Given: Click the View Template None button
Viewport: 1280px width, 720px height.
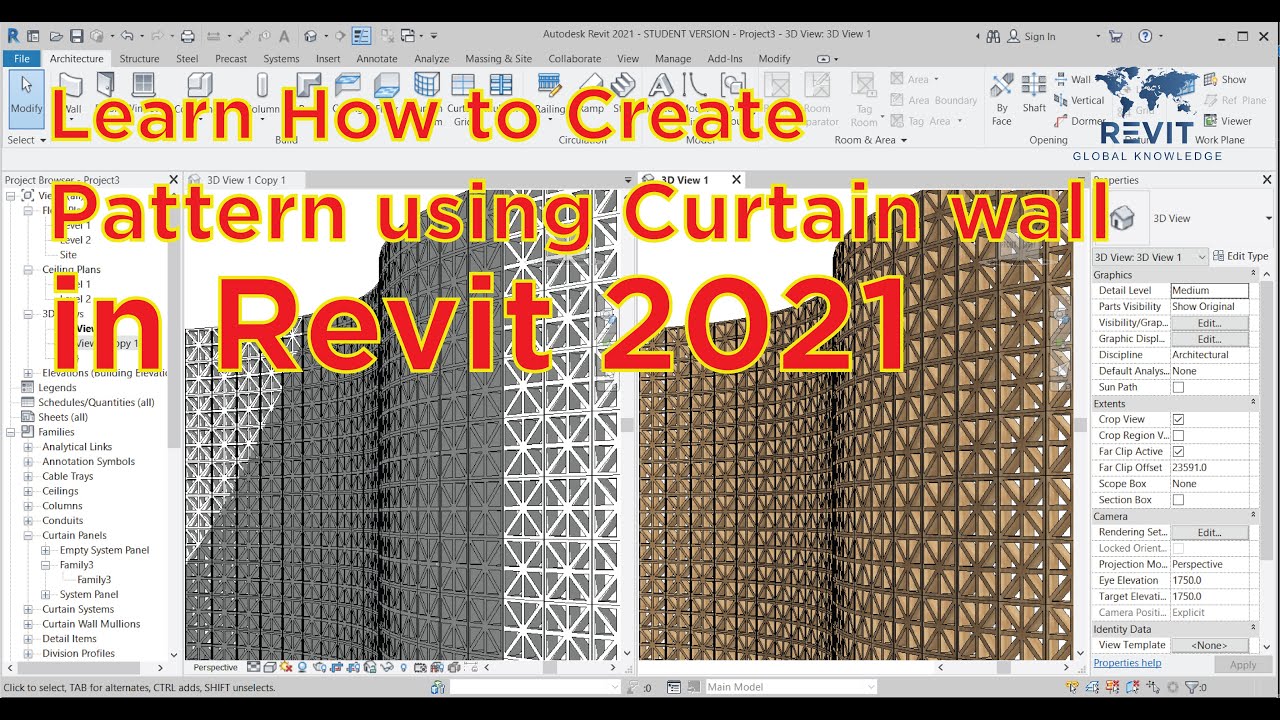Looking at the screenshot, I should (1210, 645).
